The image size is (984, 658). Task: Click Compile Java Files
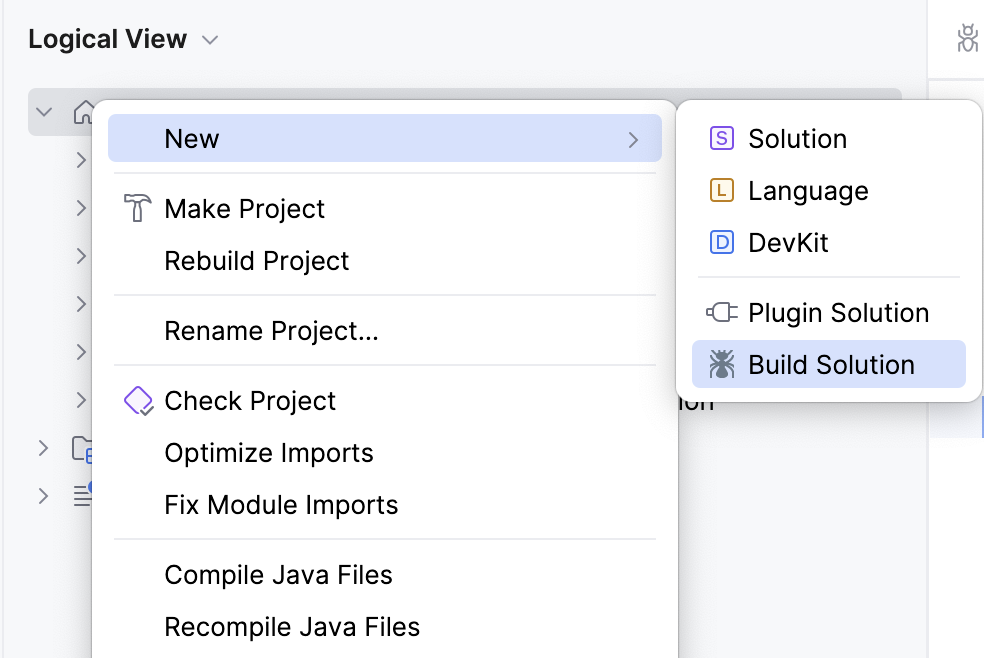coord(277,574)
